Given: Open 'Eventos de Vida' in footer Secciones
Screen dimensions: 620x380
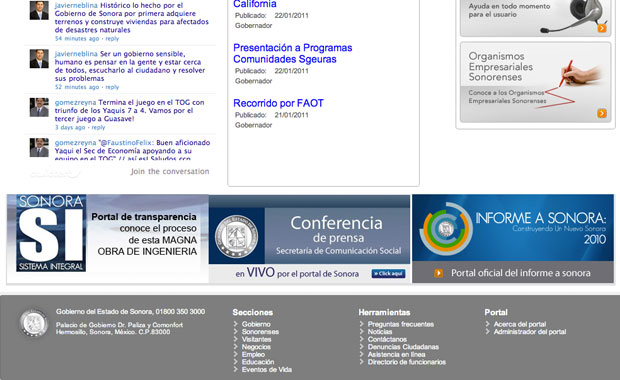Looking at the screenshot, I should tap(267, 369).
